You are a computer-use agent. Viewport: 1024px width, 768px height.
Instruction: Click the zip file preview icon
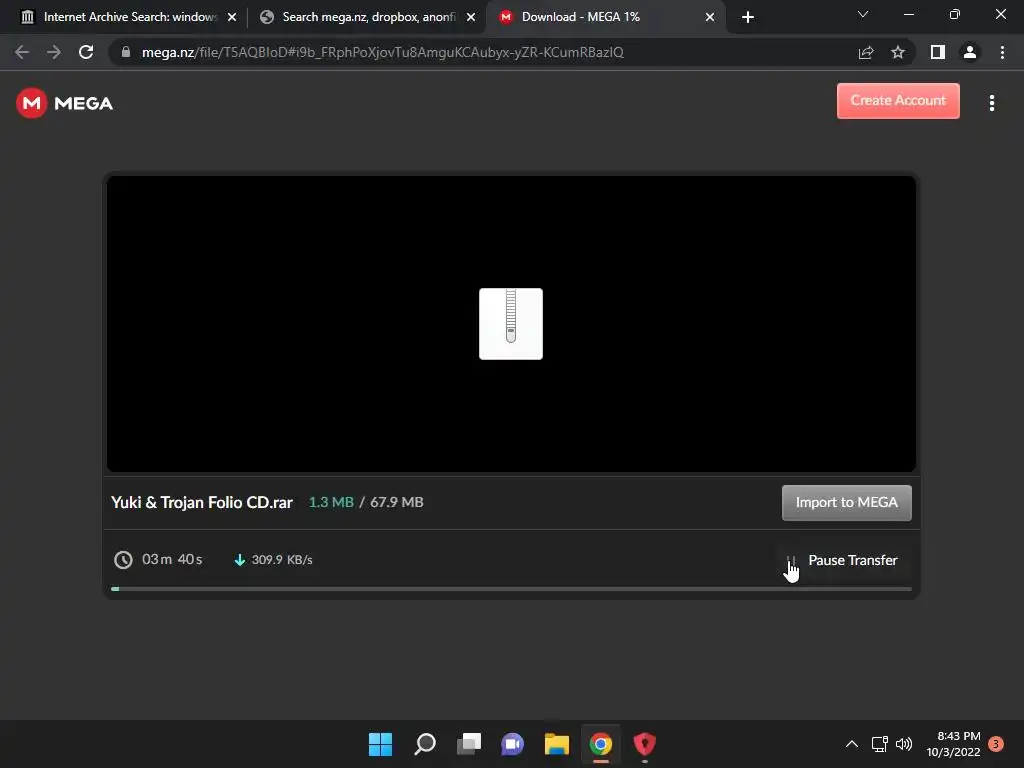[511, 324]
